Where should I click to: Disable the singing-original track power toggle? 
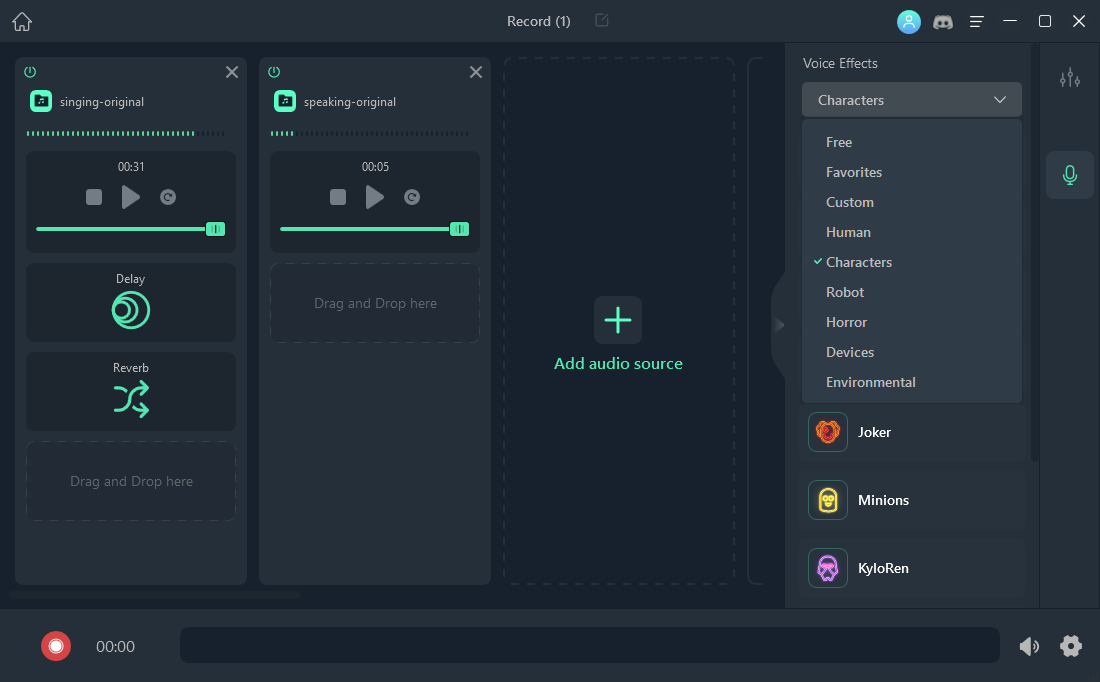tap(30, 71)
